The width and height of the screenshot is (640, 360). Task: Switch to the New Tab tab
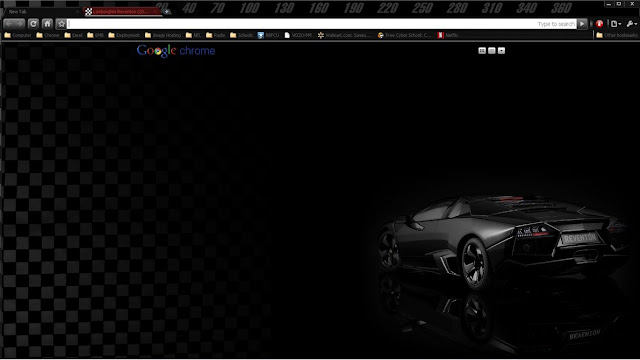(x=41, y=12)
